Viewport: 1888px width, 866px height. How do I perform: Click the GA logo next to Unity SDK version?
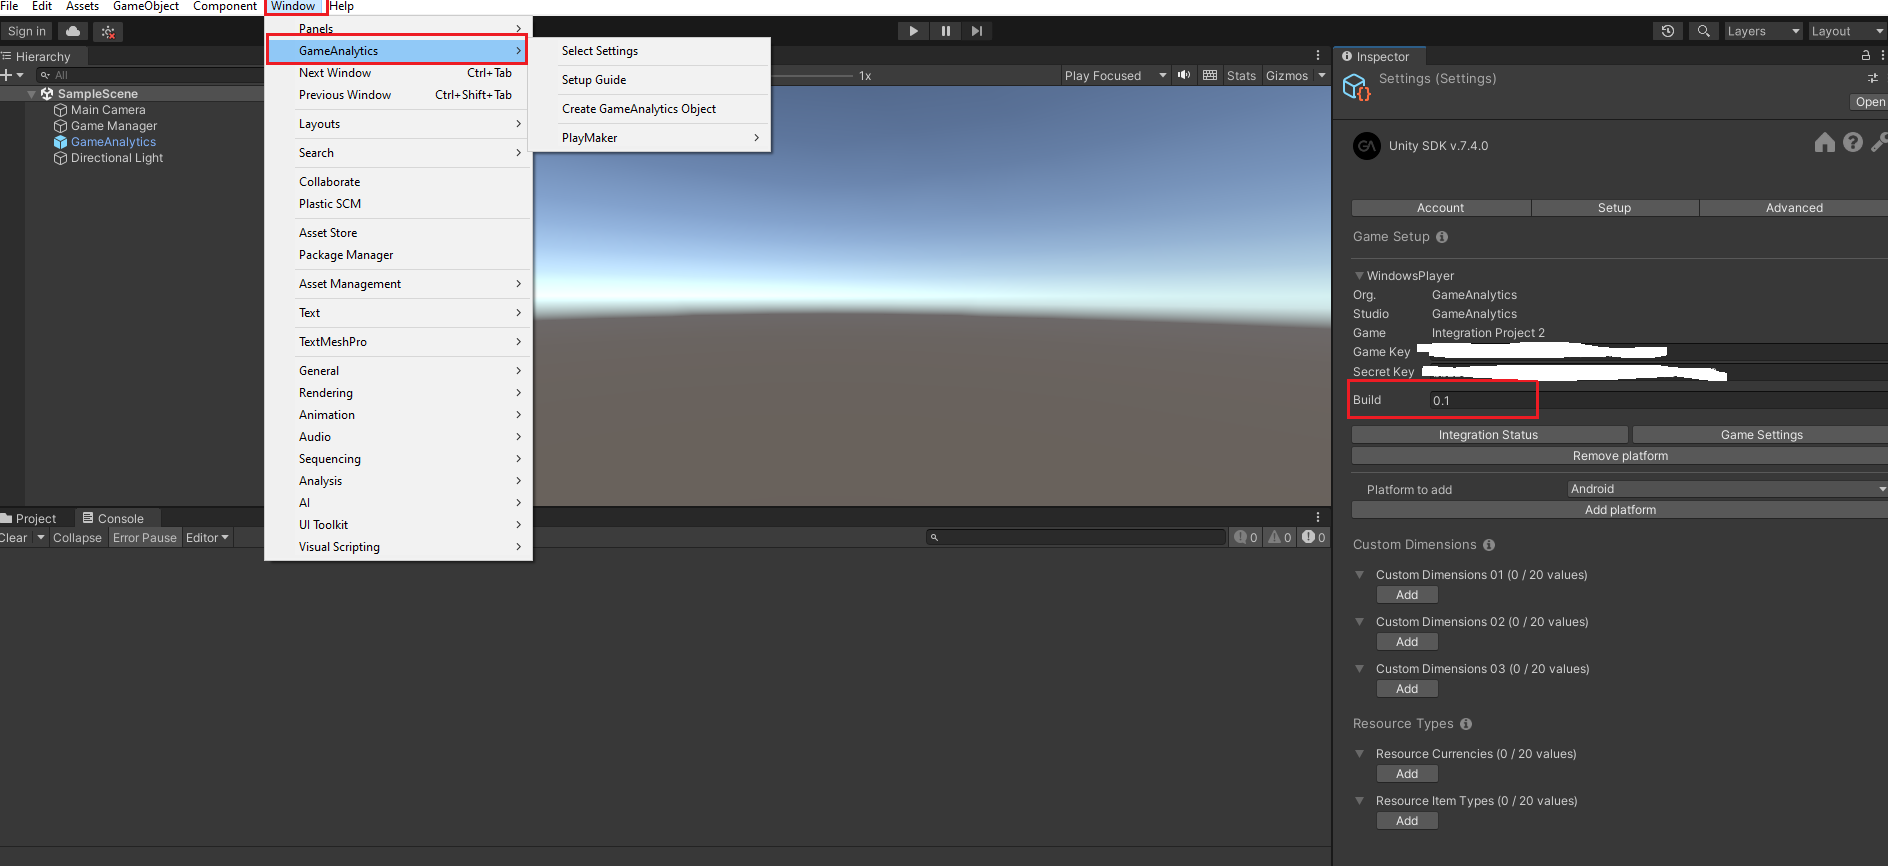point(1366,146)
